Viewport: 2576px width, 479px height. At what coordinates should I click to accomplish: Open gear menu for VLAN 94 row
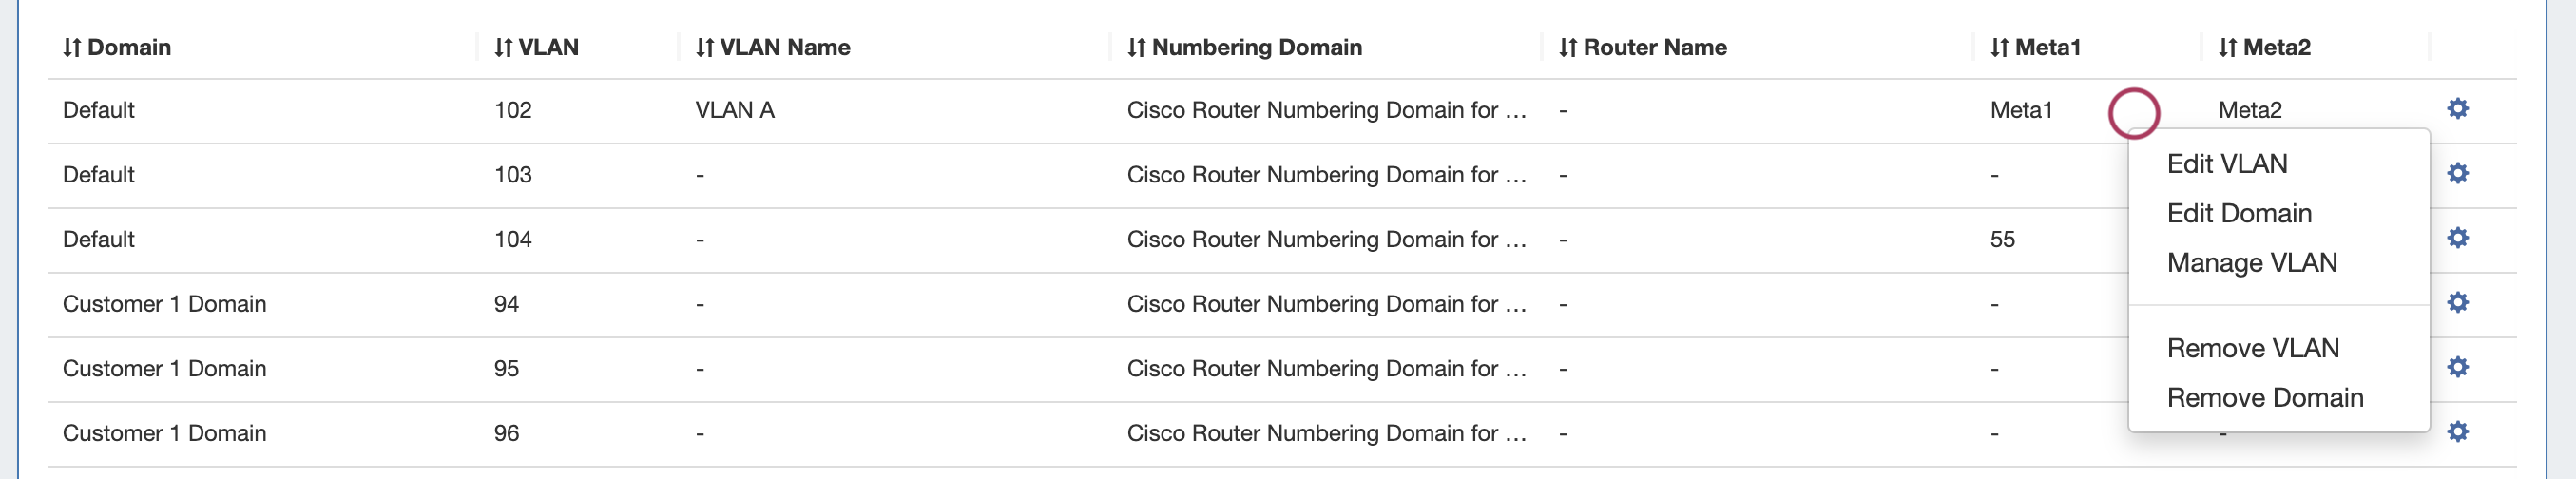(2457, 303)
